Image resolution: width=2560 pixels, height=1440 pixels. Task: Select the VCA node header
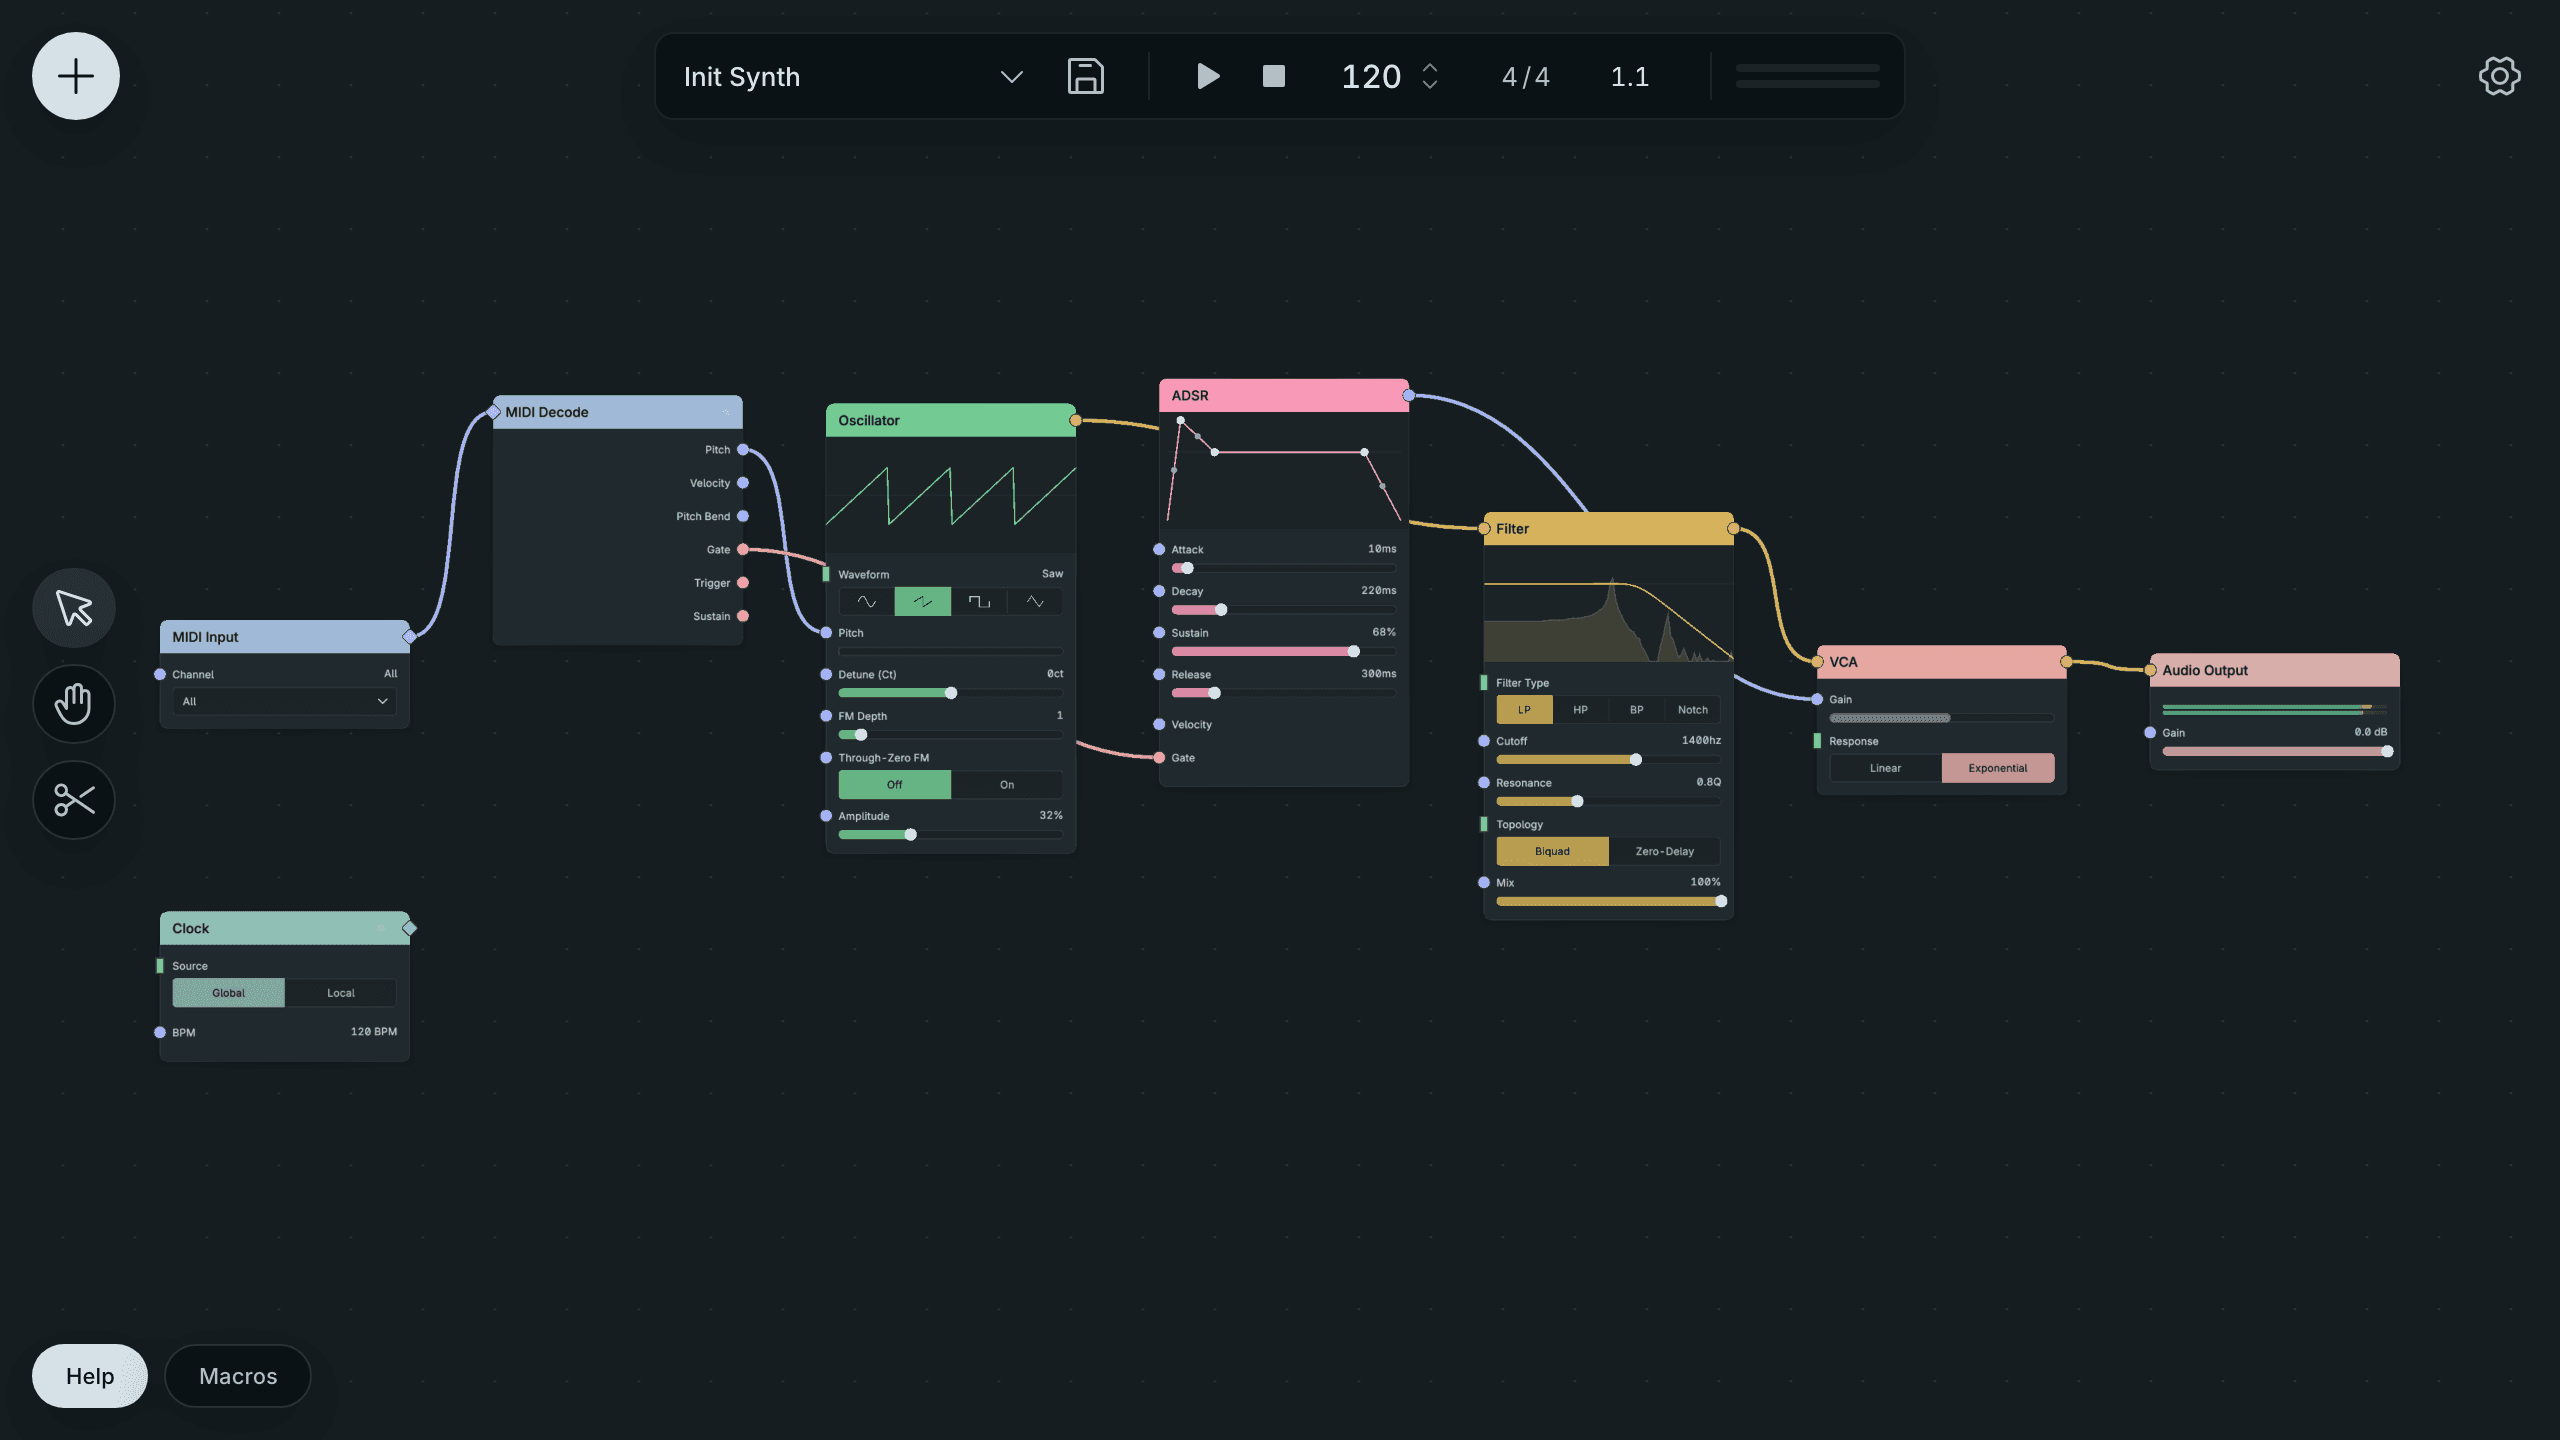click(x=1941, y=662)
